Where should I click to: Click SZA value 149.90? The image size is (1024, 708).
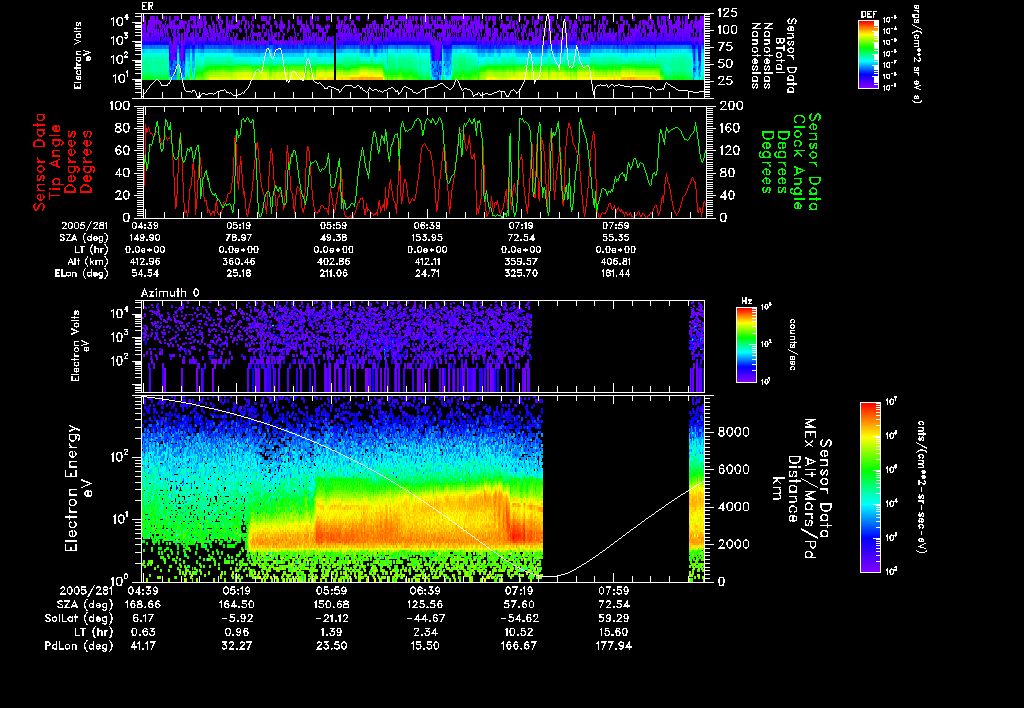point(146,238)
